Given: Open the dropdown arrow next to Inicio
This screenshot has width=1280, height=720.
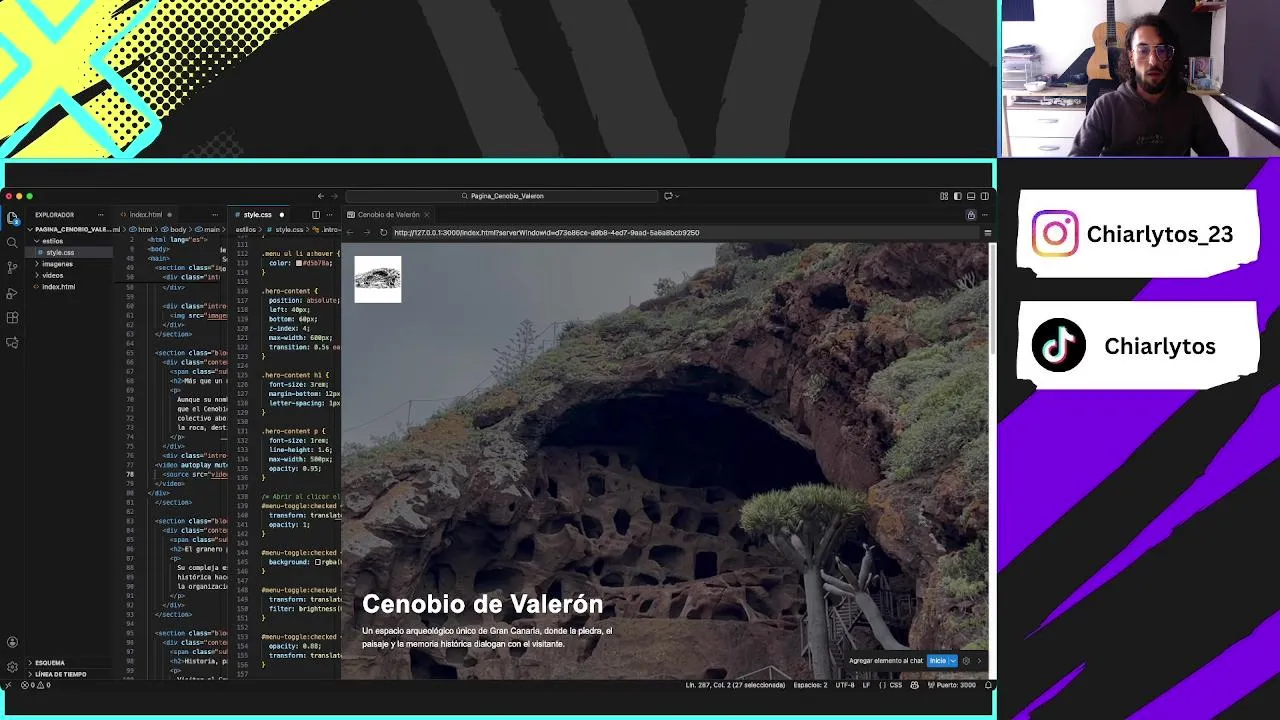Looking at the screenshot, I should 953,661.
